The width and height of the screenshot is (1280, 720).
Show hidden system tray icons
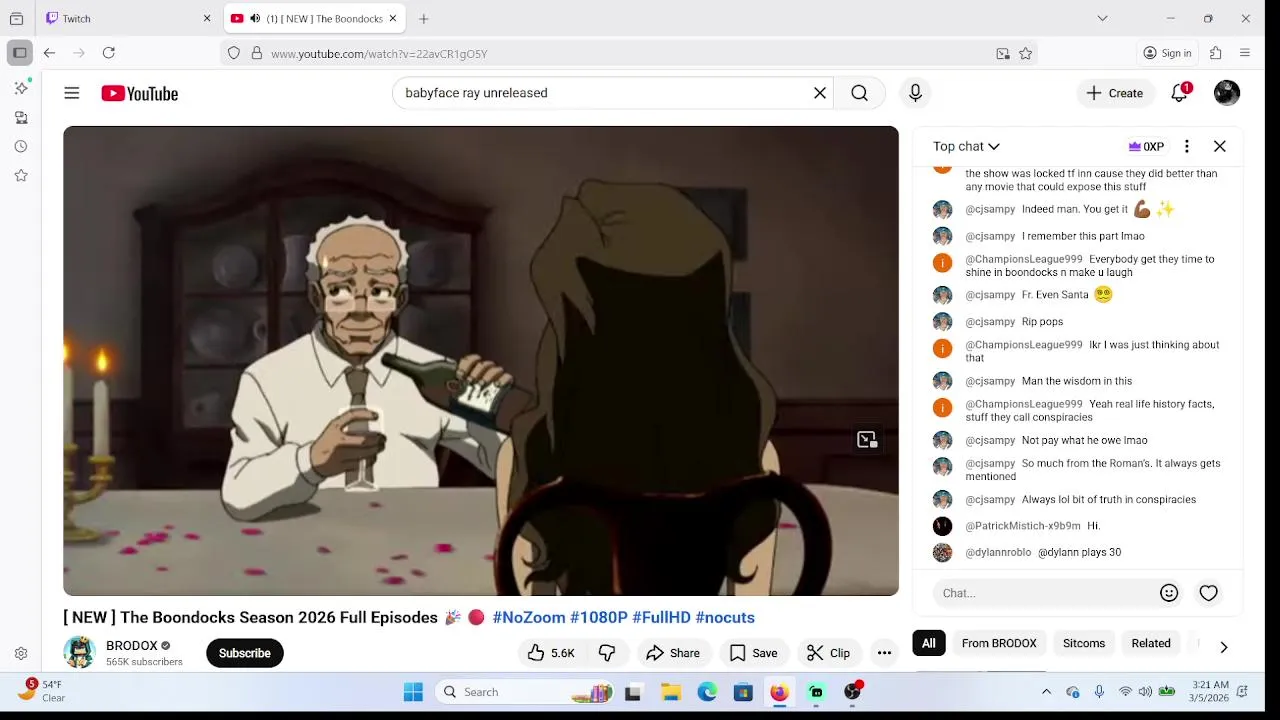(1046, 692)
